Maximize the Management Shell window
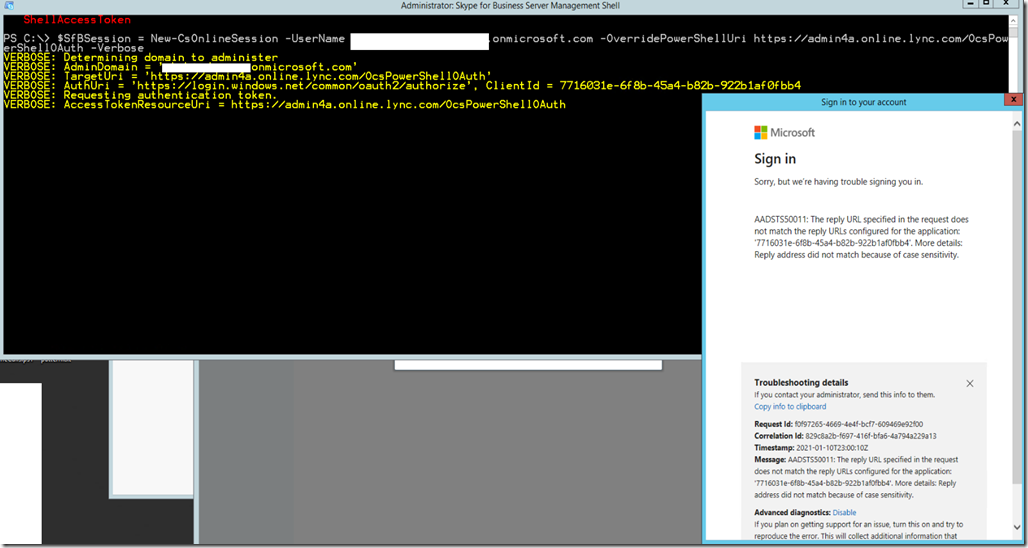The image size is (1028, 548). [986, 5]
